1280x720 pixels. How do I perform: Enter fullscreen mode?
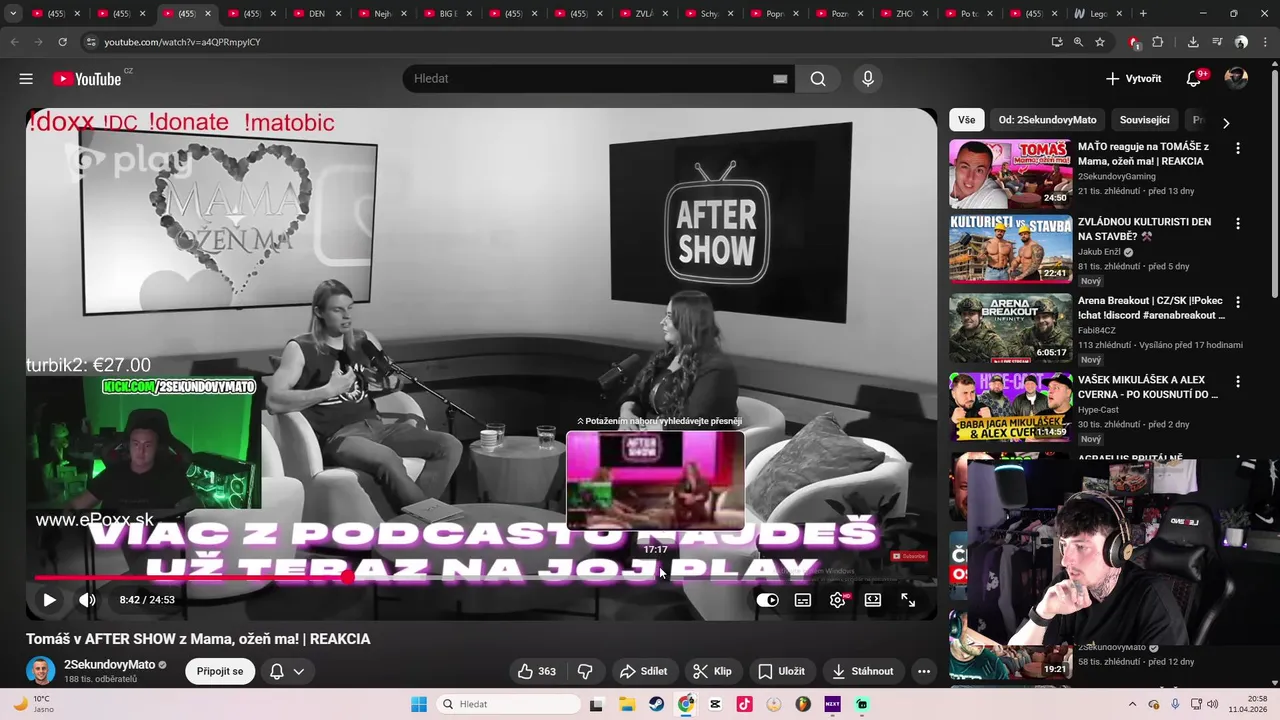pyautogui.click(x=908, y=600)
